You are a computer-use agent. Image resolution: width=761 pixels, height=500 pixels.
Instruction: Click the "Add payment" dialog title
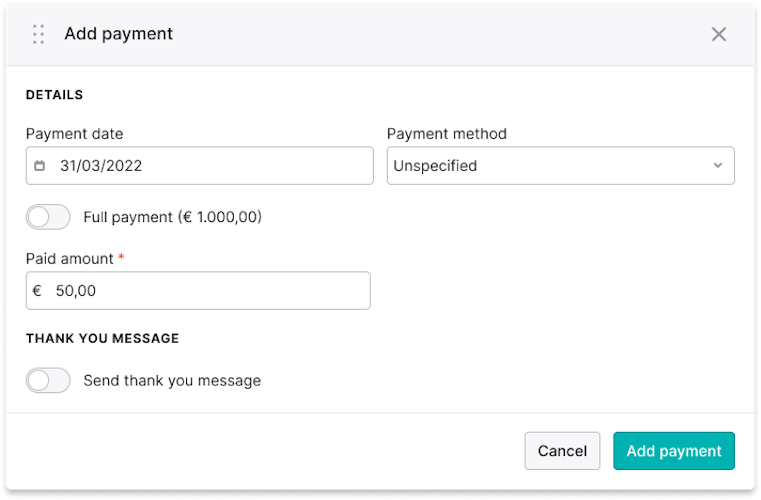[x=118, y=34]
